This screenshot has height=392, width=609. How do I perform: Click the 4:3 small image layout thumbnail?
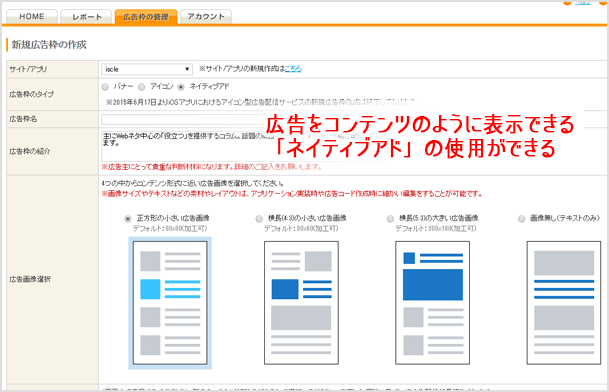(301, 303)
